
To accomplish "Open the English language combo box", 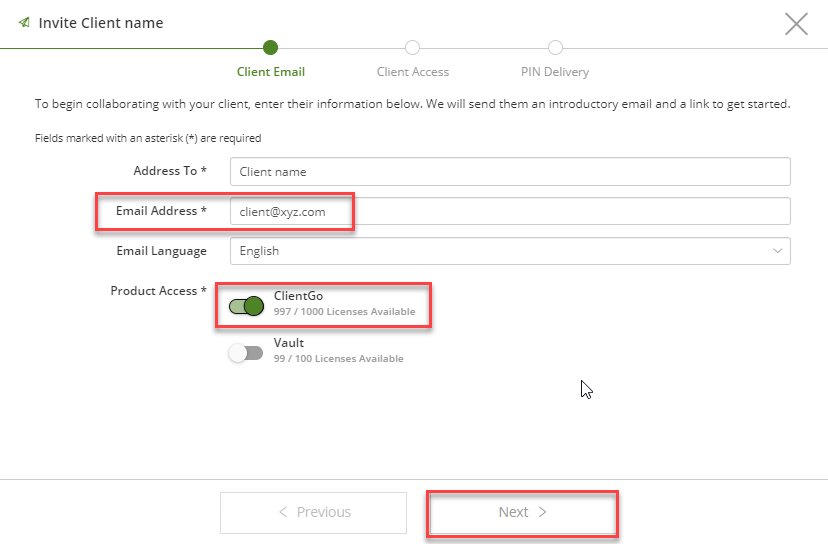I will (x=510, y=251).
